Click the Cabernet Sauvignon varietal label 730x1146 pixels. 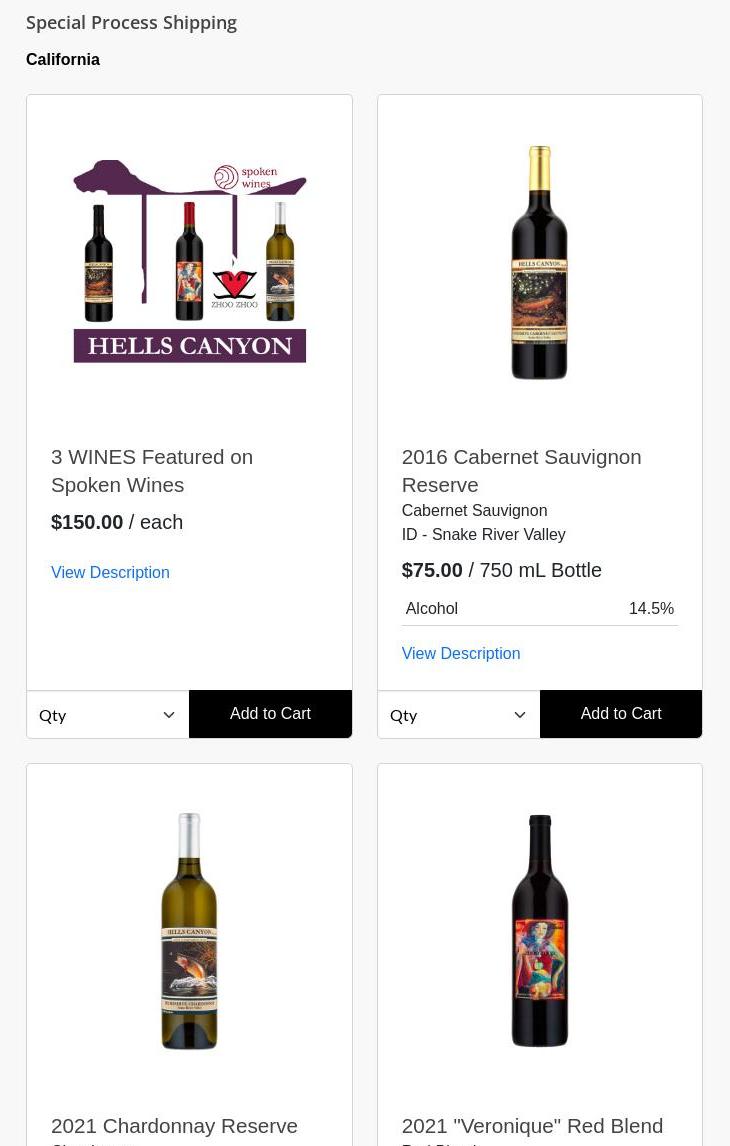pos(474,510)
